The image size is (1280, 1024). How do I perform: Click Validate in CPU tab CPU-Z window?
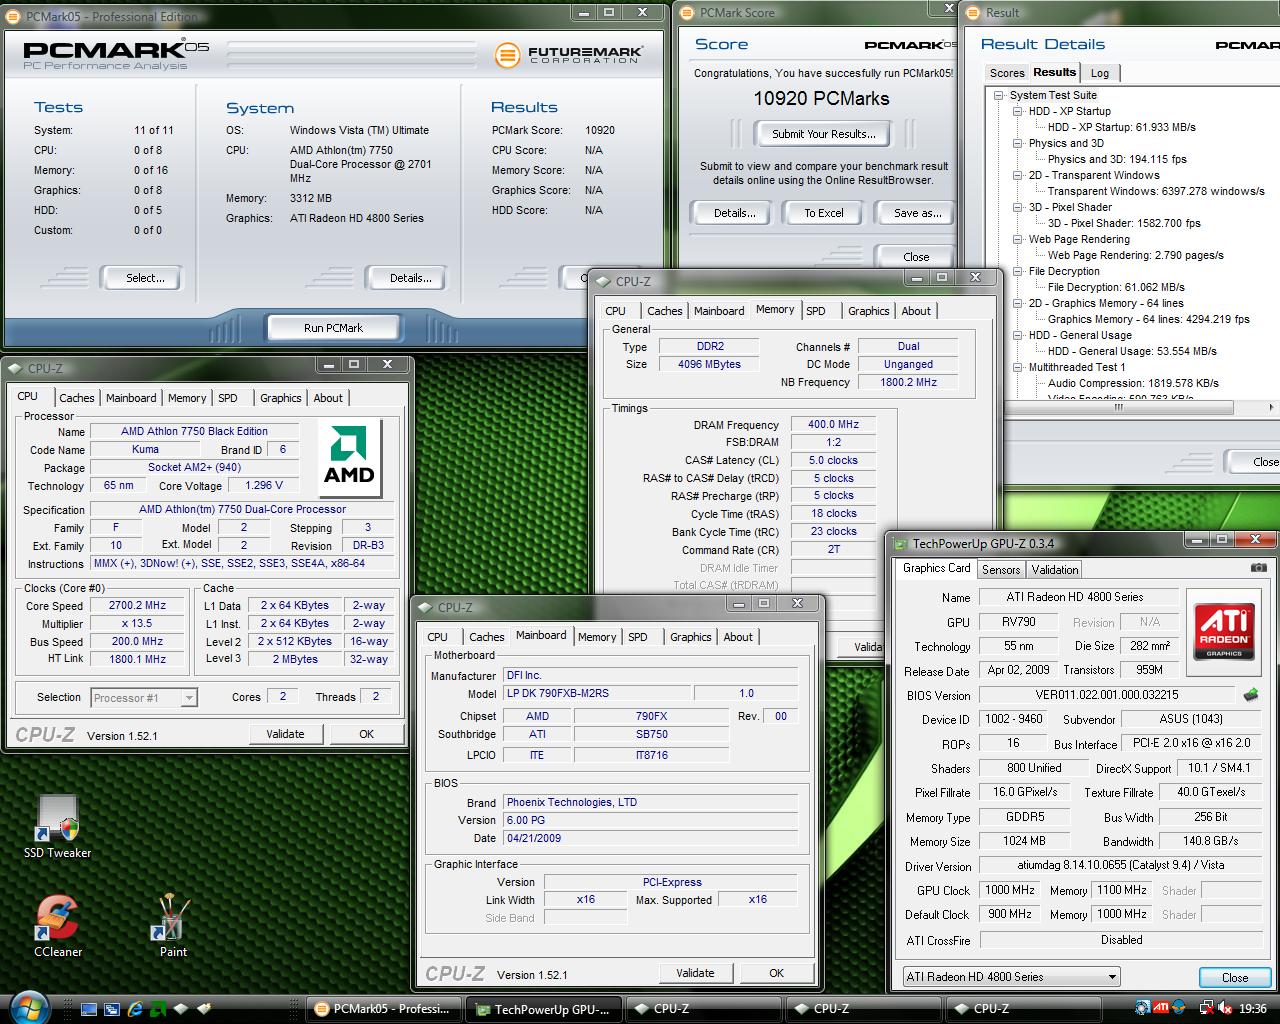click(285, 734)
